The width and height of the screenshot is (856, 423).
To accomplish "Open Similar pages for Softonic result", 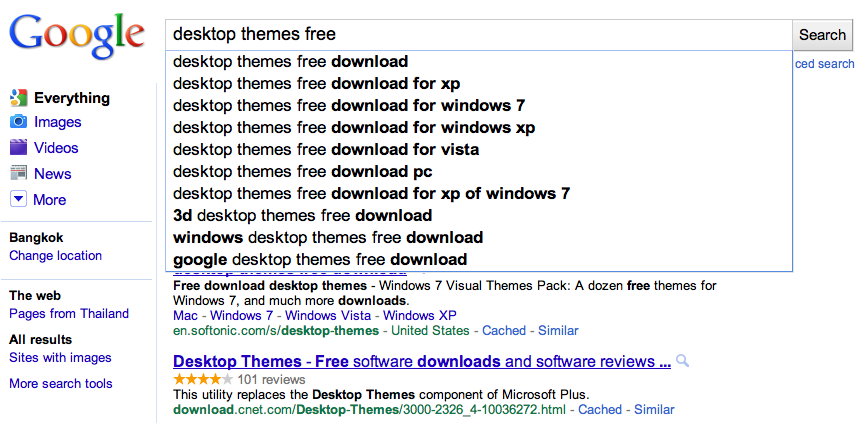I will [x=558, y=330].
